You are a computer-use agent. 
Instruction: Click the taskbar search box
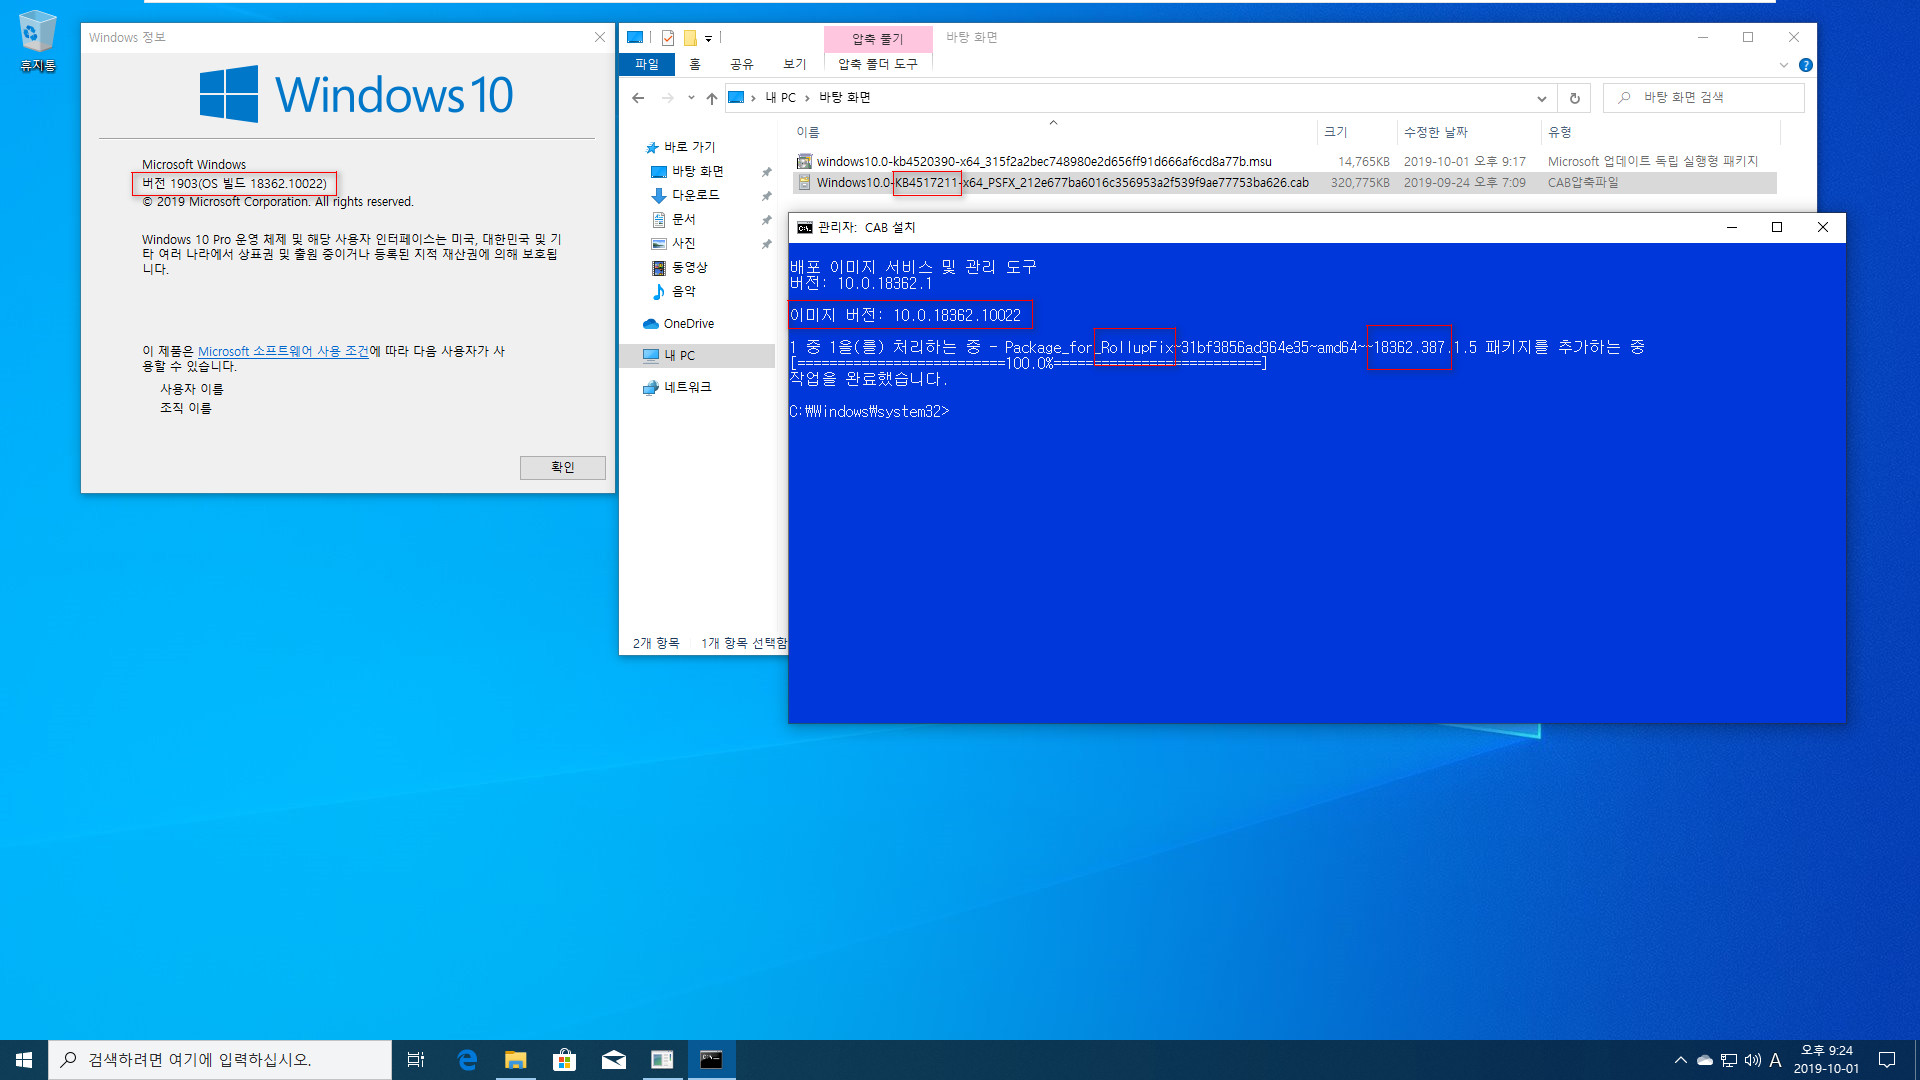(x=220, y=1060)
